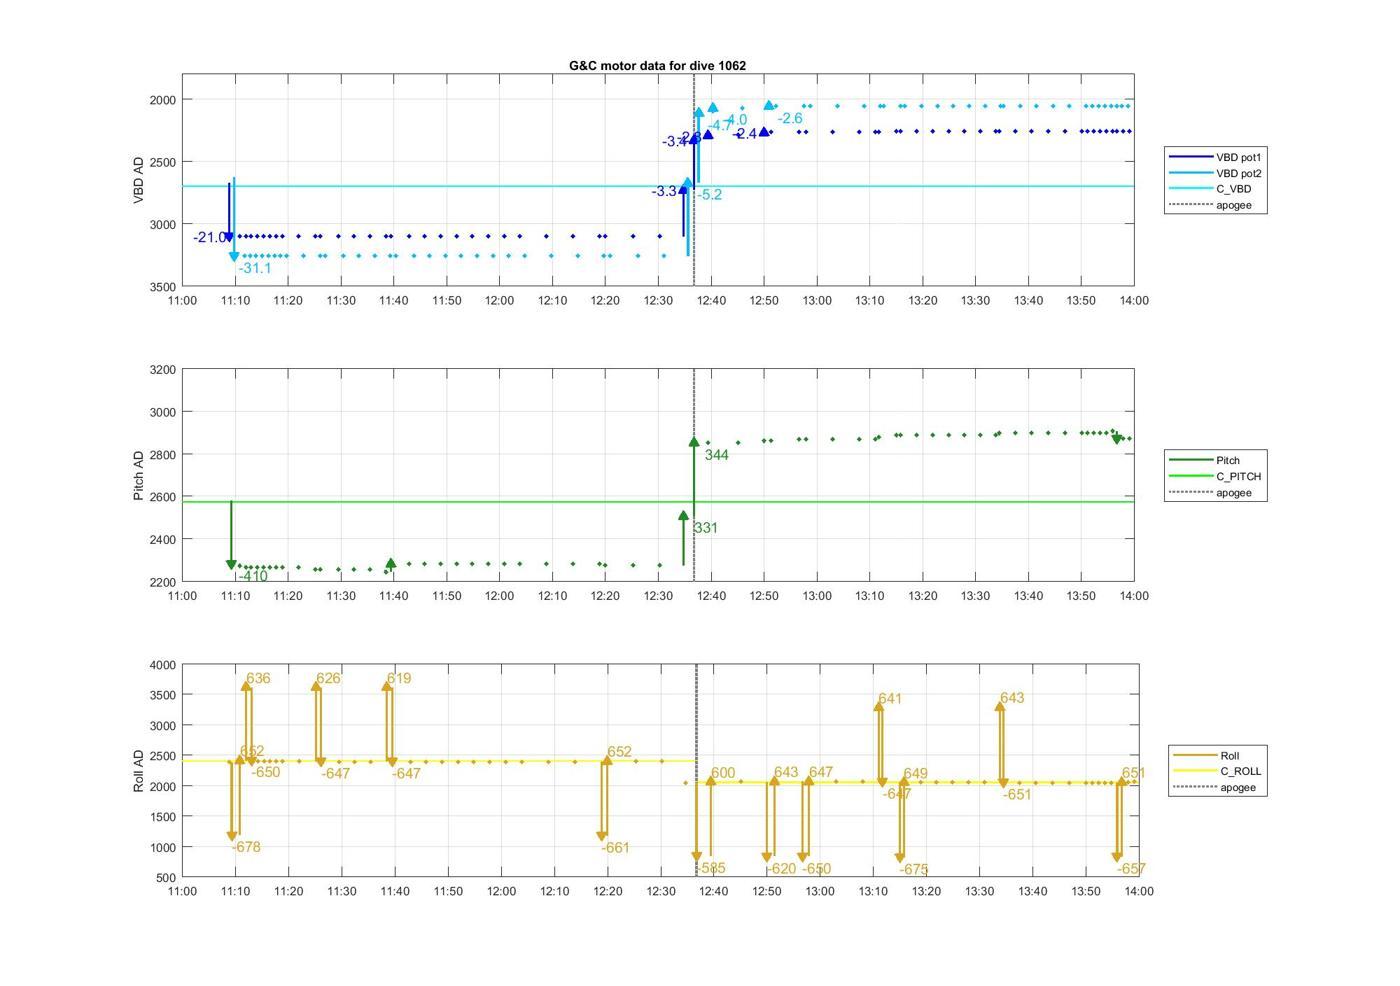Click the '-661' roll annotation

(x=615, y=848)
